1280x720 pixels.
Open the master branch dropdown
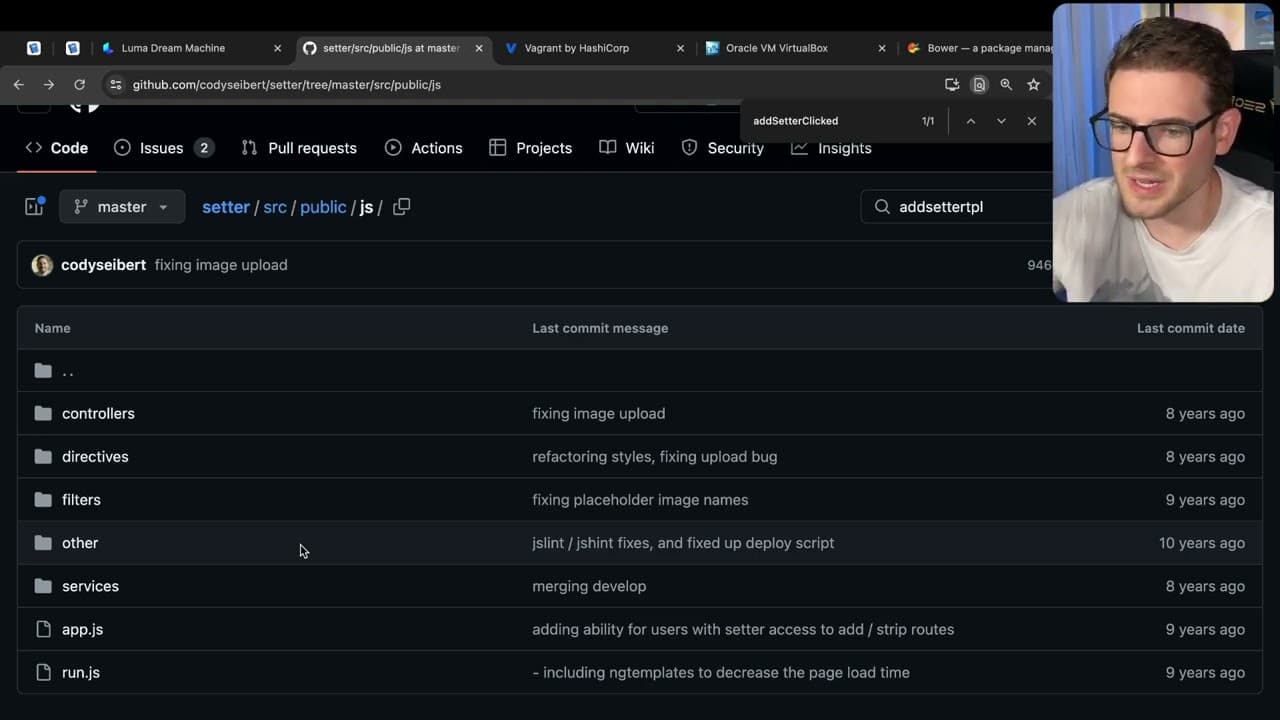coord(122,207)
